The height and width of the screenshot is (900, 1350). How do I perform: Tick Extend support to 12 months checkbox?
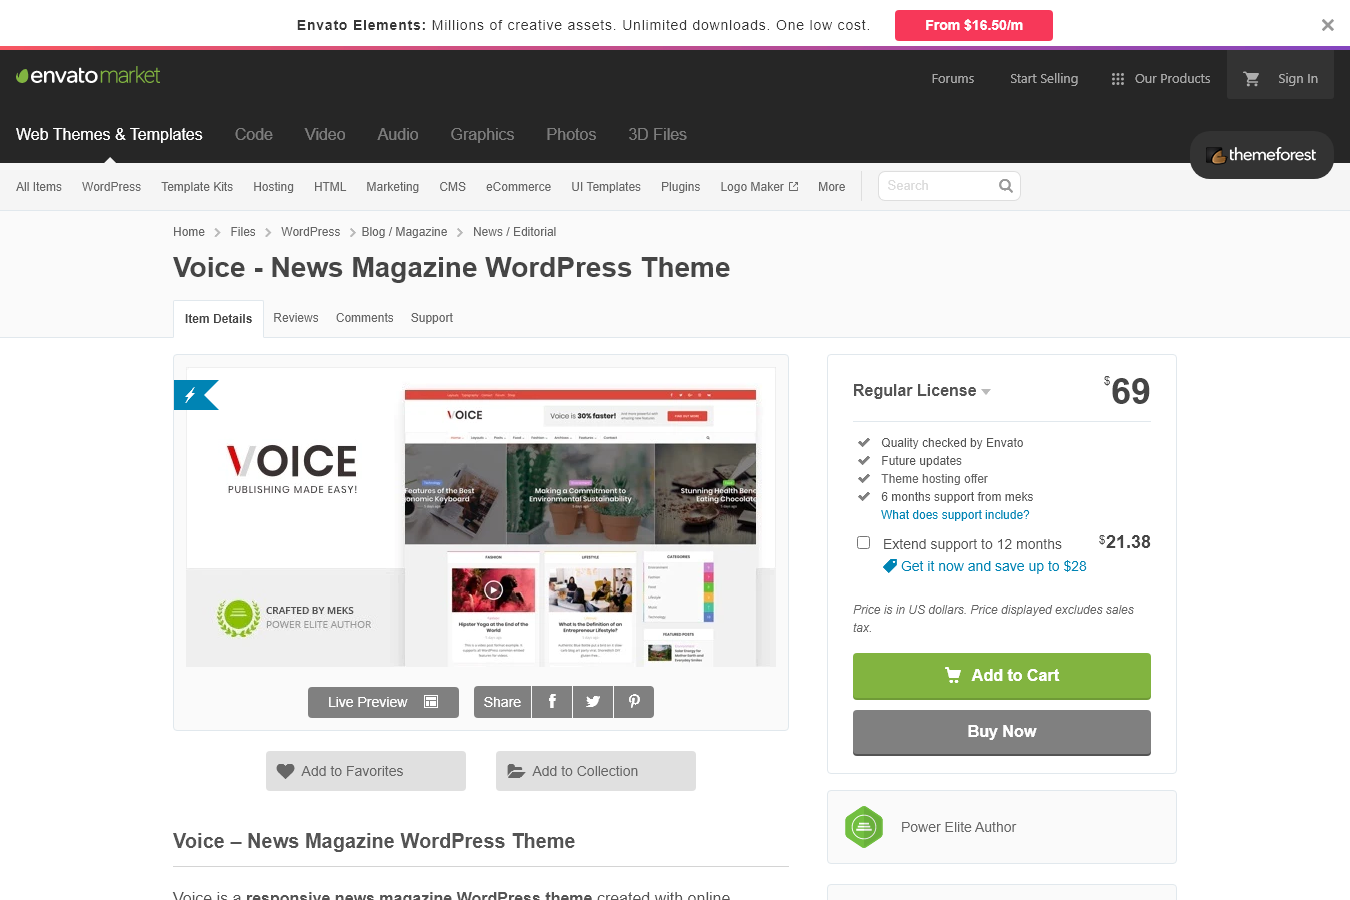[863, 543]
